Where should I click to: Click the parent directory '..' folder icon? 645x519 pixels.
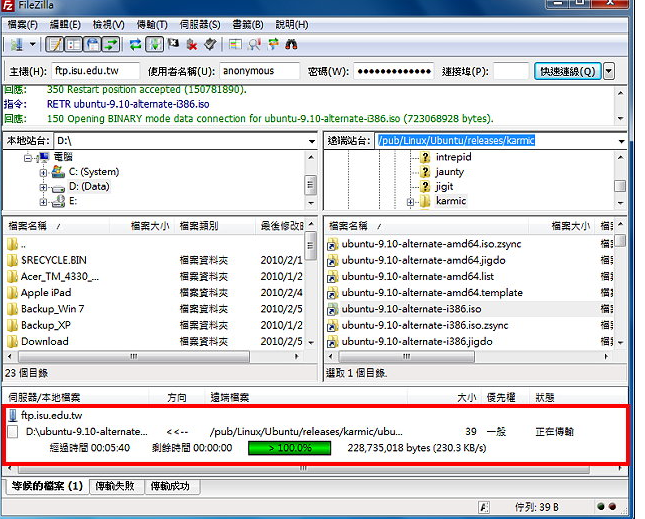(x=13, y=244)
